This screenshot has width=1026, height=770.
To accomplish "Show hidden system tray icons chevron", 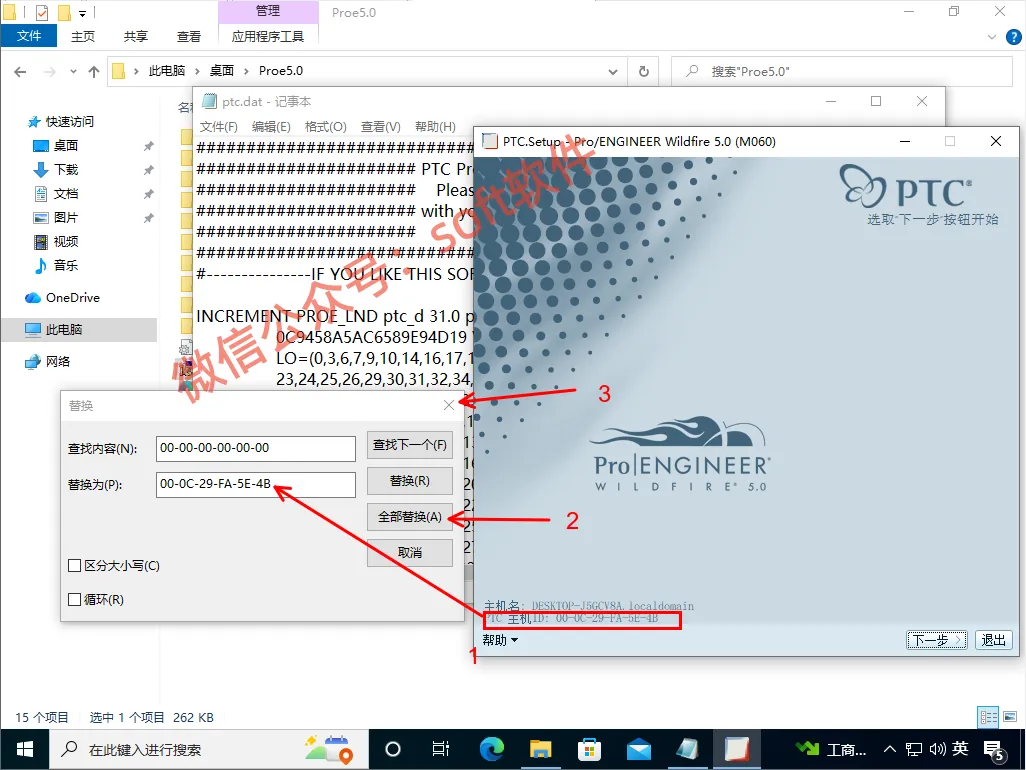I will pos(890,749).
